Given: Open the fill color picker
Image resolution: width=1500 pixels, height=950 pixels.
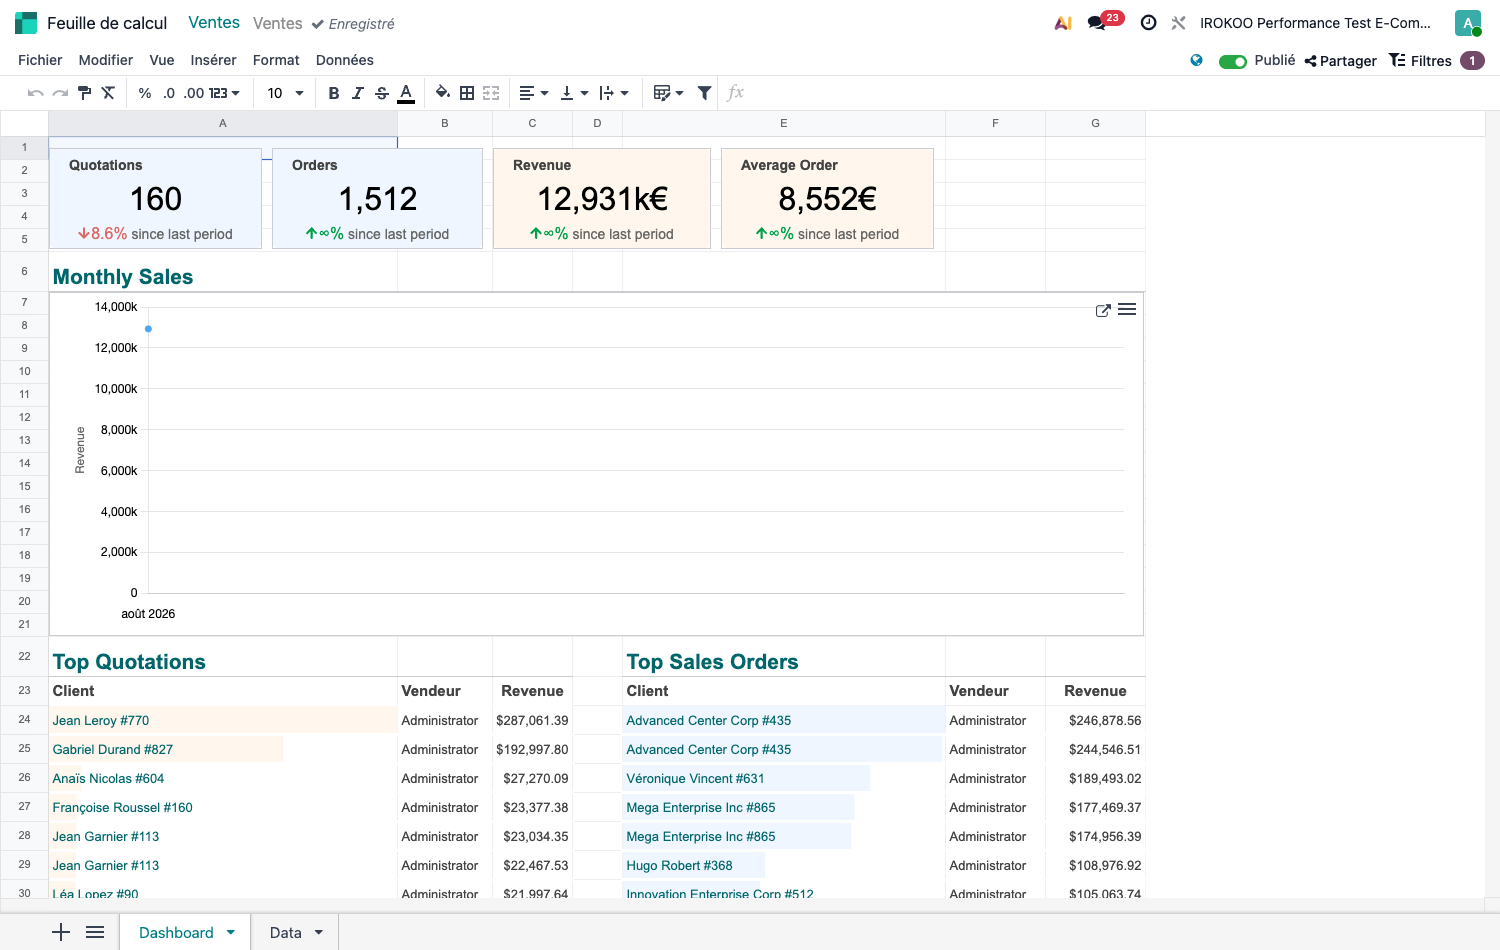Looking at the screenshot, I should click(x=442, y=93).
